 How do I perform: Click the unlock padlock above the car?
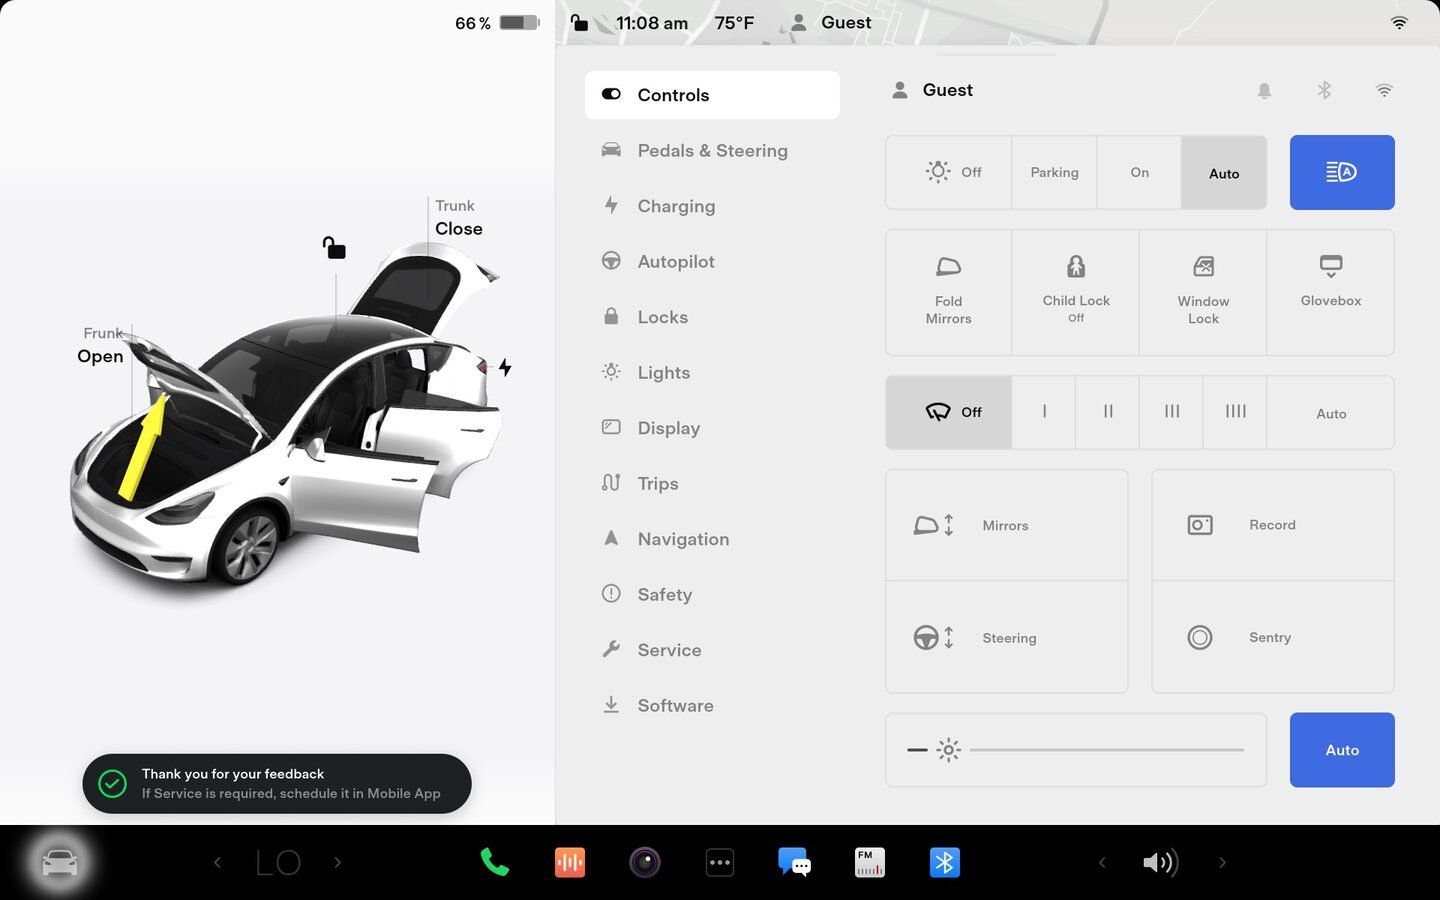[x=334, y=247]
